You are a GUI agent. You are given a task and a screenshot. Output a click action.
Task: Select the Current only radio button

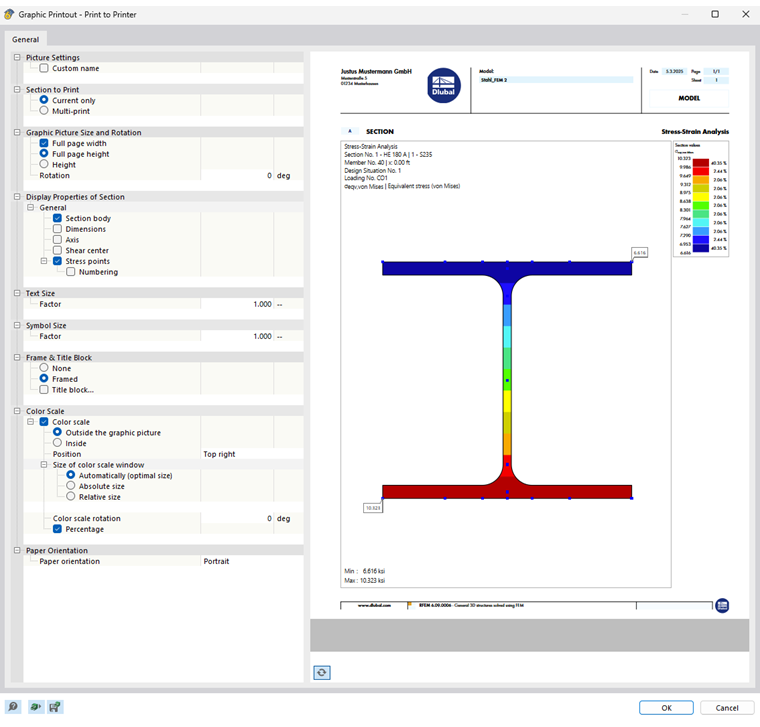(x=44, y=100)
